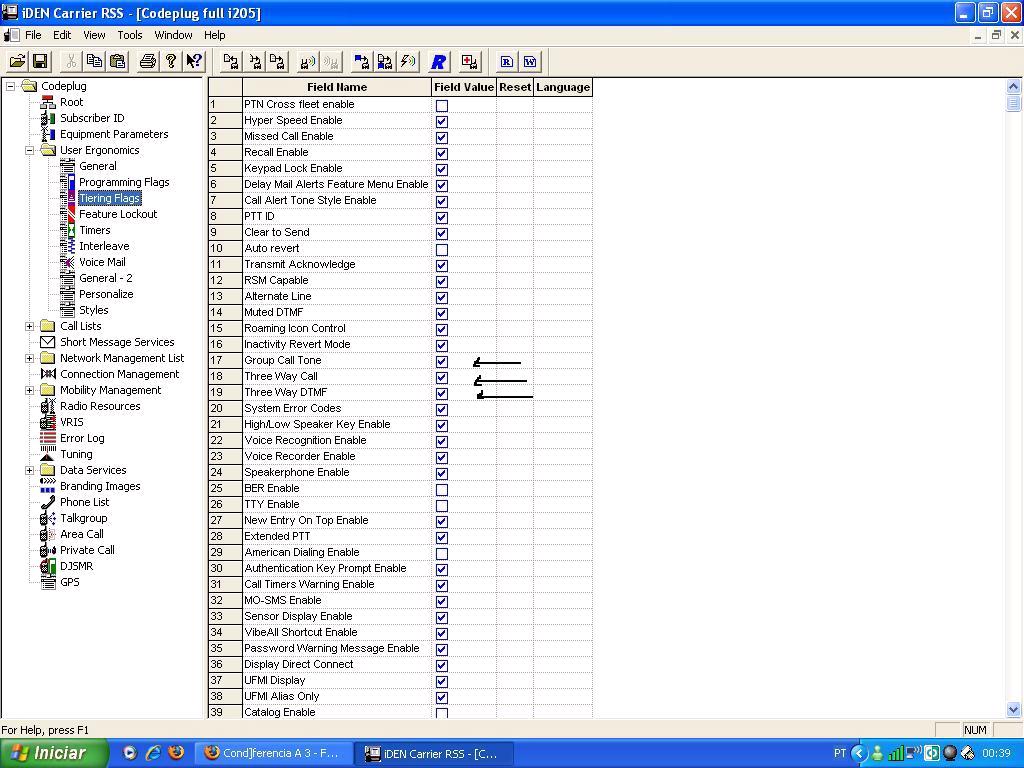Enable the American Dialing Enable checkbox
Viewport: 1024px width, 768px height.
(x=442, y=553)
